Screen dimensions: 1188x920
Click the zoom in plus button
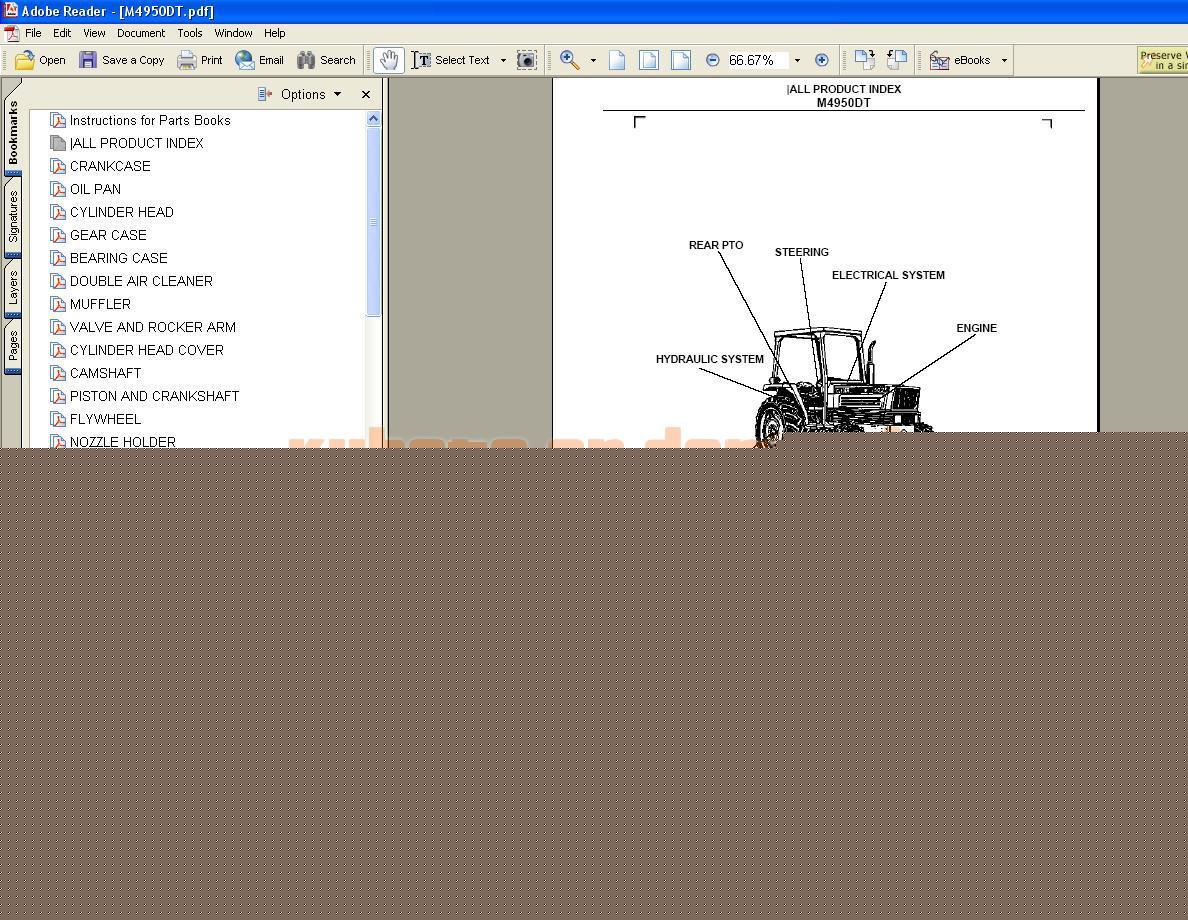coord(821,60)
